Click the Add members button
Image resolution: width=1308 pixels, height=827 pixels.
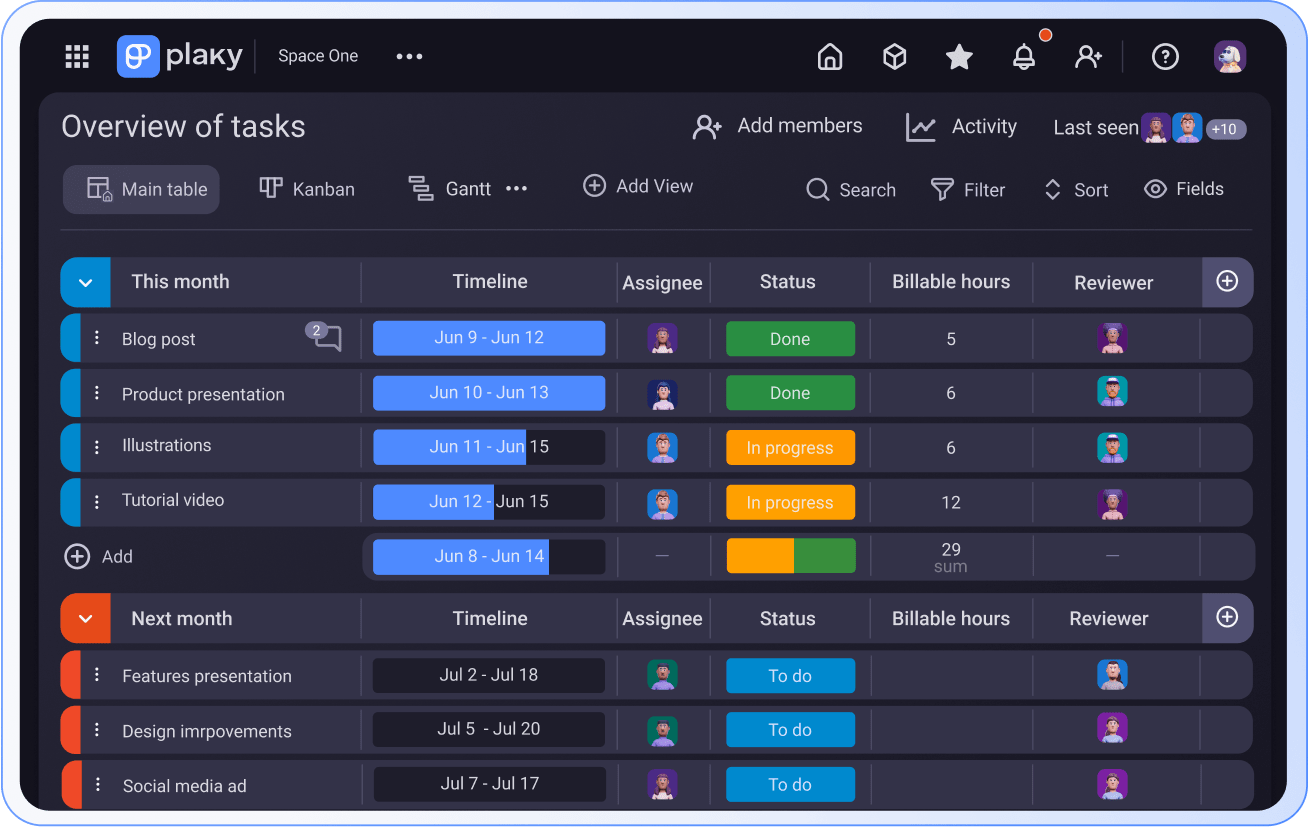tap(777, 127)
